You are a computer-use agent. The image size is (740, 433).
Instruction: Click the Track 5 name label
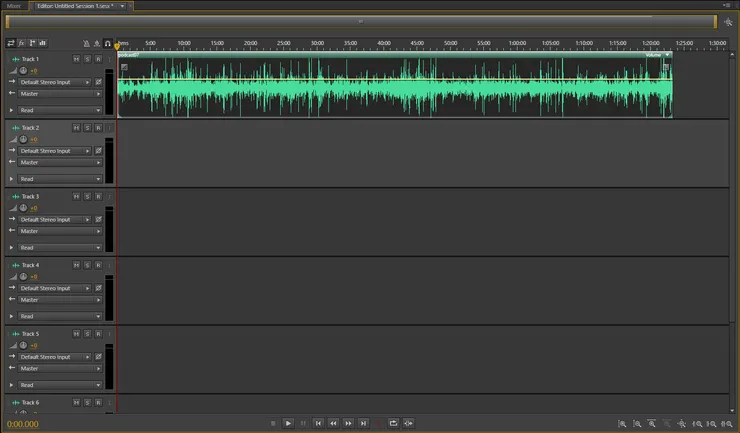pyautogui.click(x=30, y=334)
